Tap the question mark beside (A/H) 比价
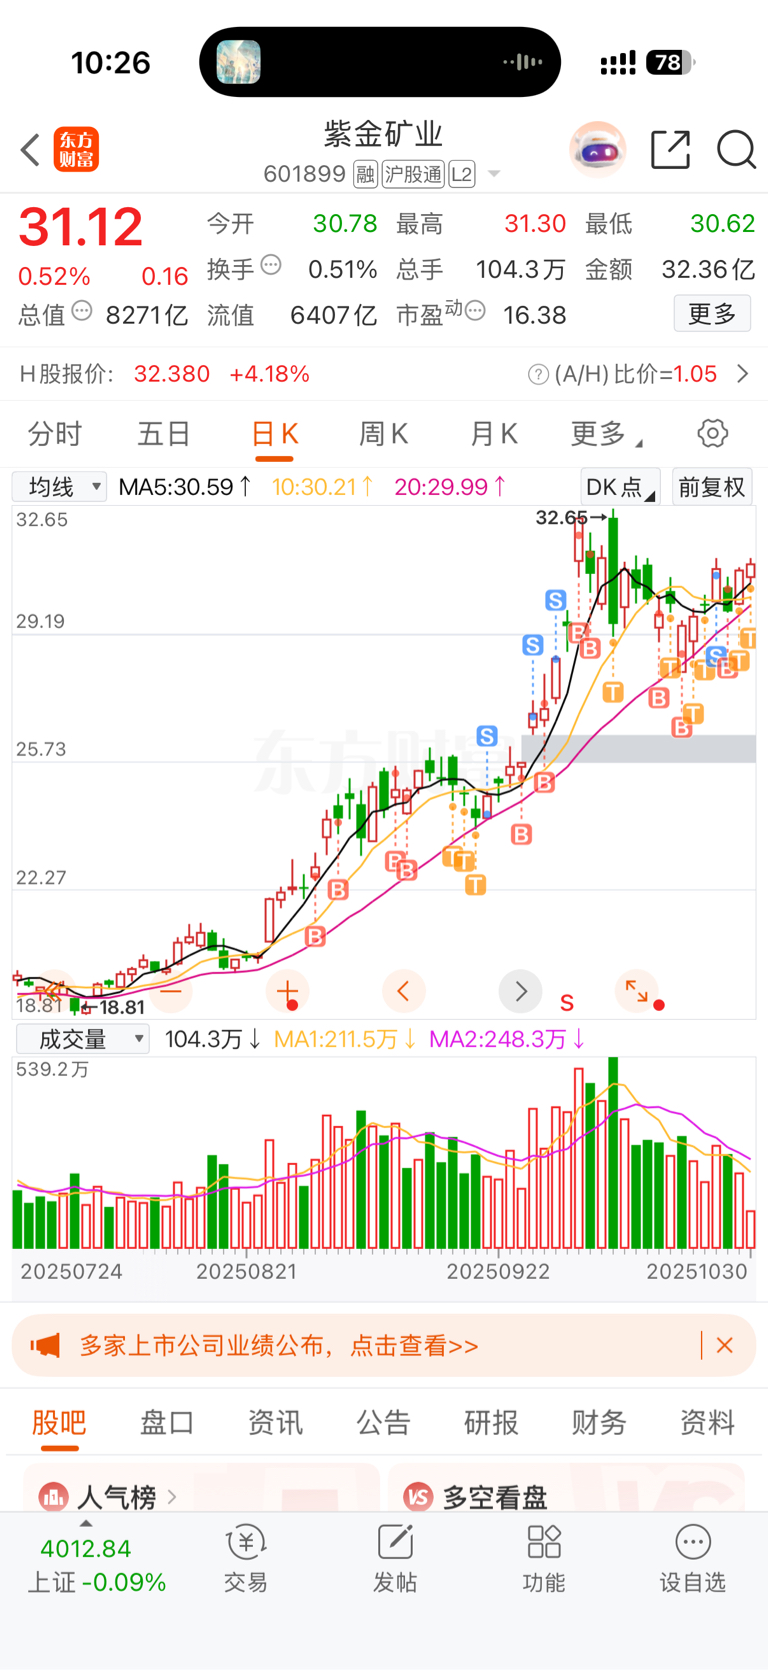Screen dimensions: 768x1670 click(x=538, y=374)
